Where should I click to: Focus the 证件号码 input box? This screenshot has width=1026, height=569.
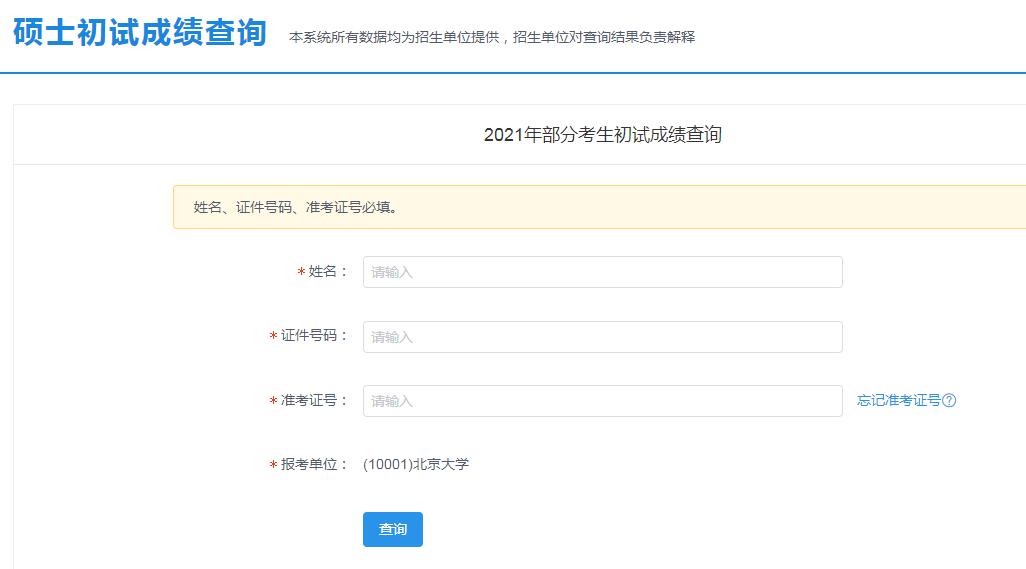click(602, 337)
